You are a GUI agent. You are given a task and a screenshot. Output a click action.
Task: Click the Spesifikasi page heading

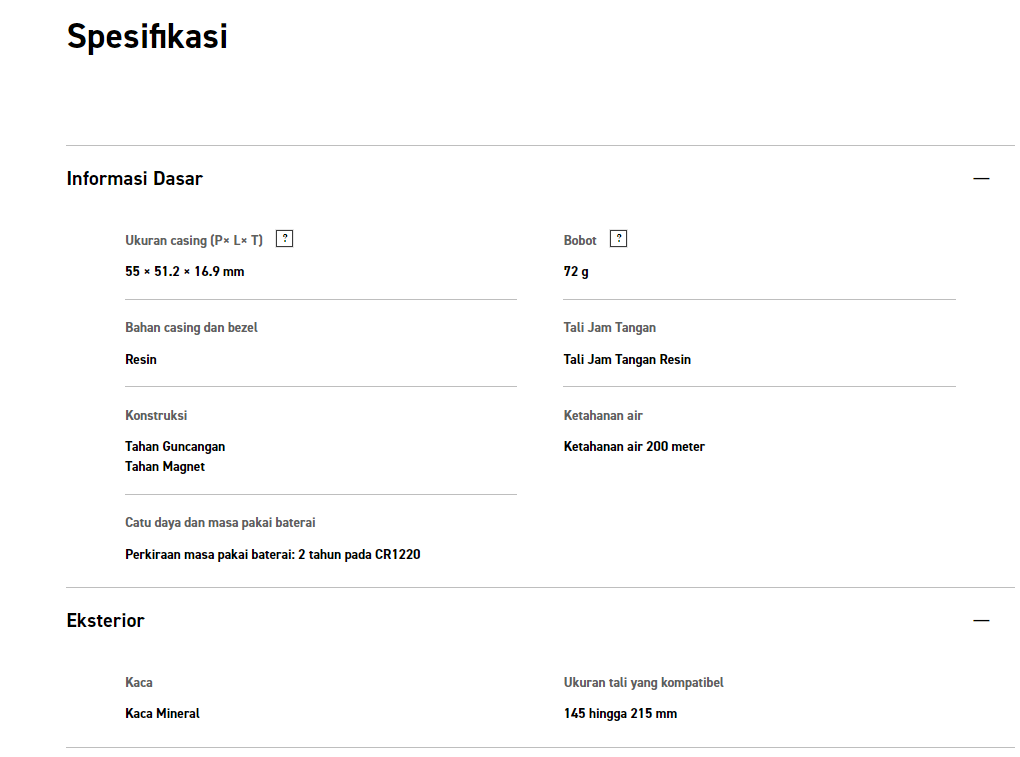point(147,37)
